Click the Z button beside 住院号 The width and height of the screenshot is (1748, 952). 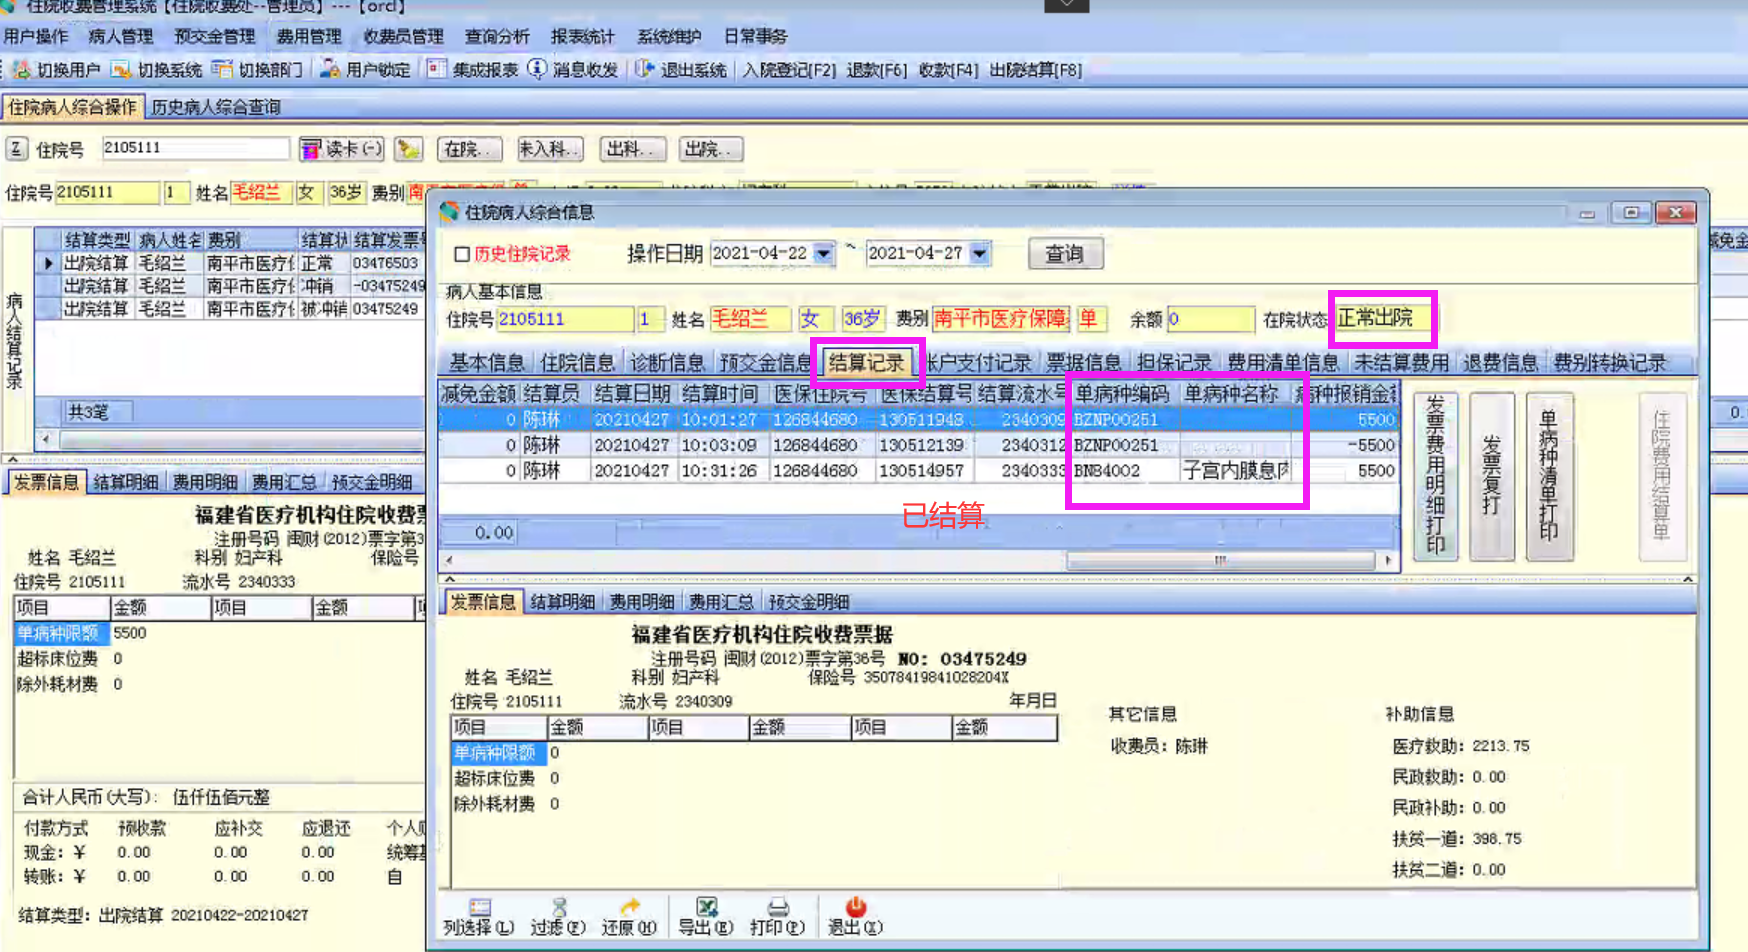(16, 149)
